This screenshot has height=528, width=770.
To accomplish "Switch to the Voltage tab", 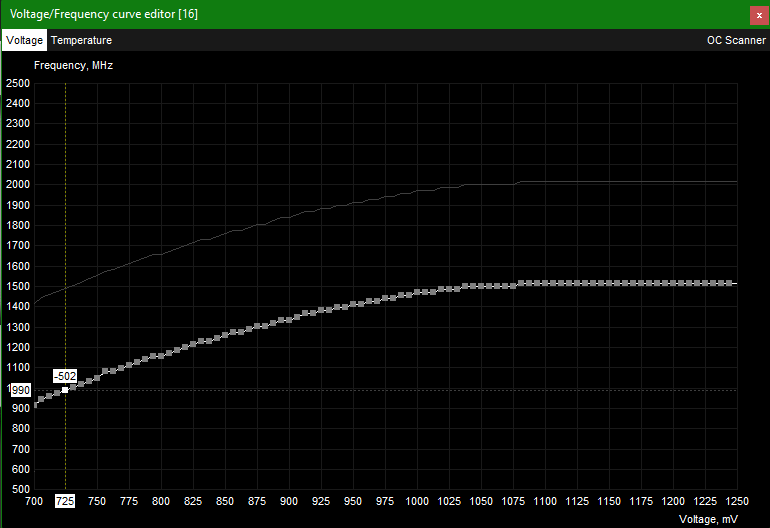I will click(24, 40).
